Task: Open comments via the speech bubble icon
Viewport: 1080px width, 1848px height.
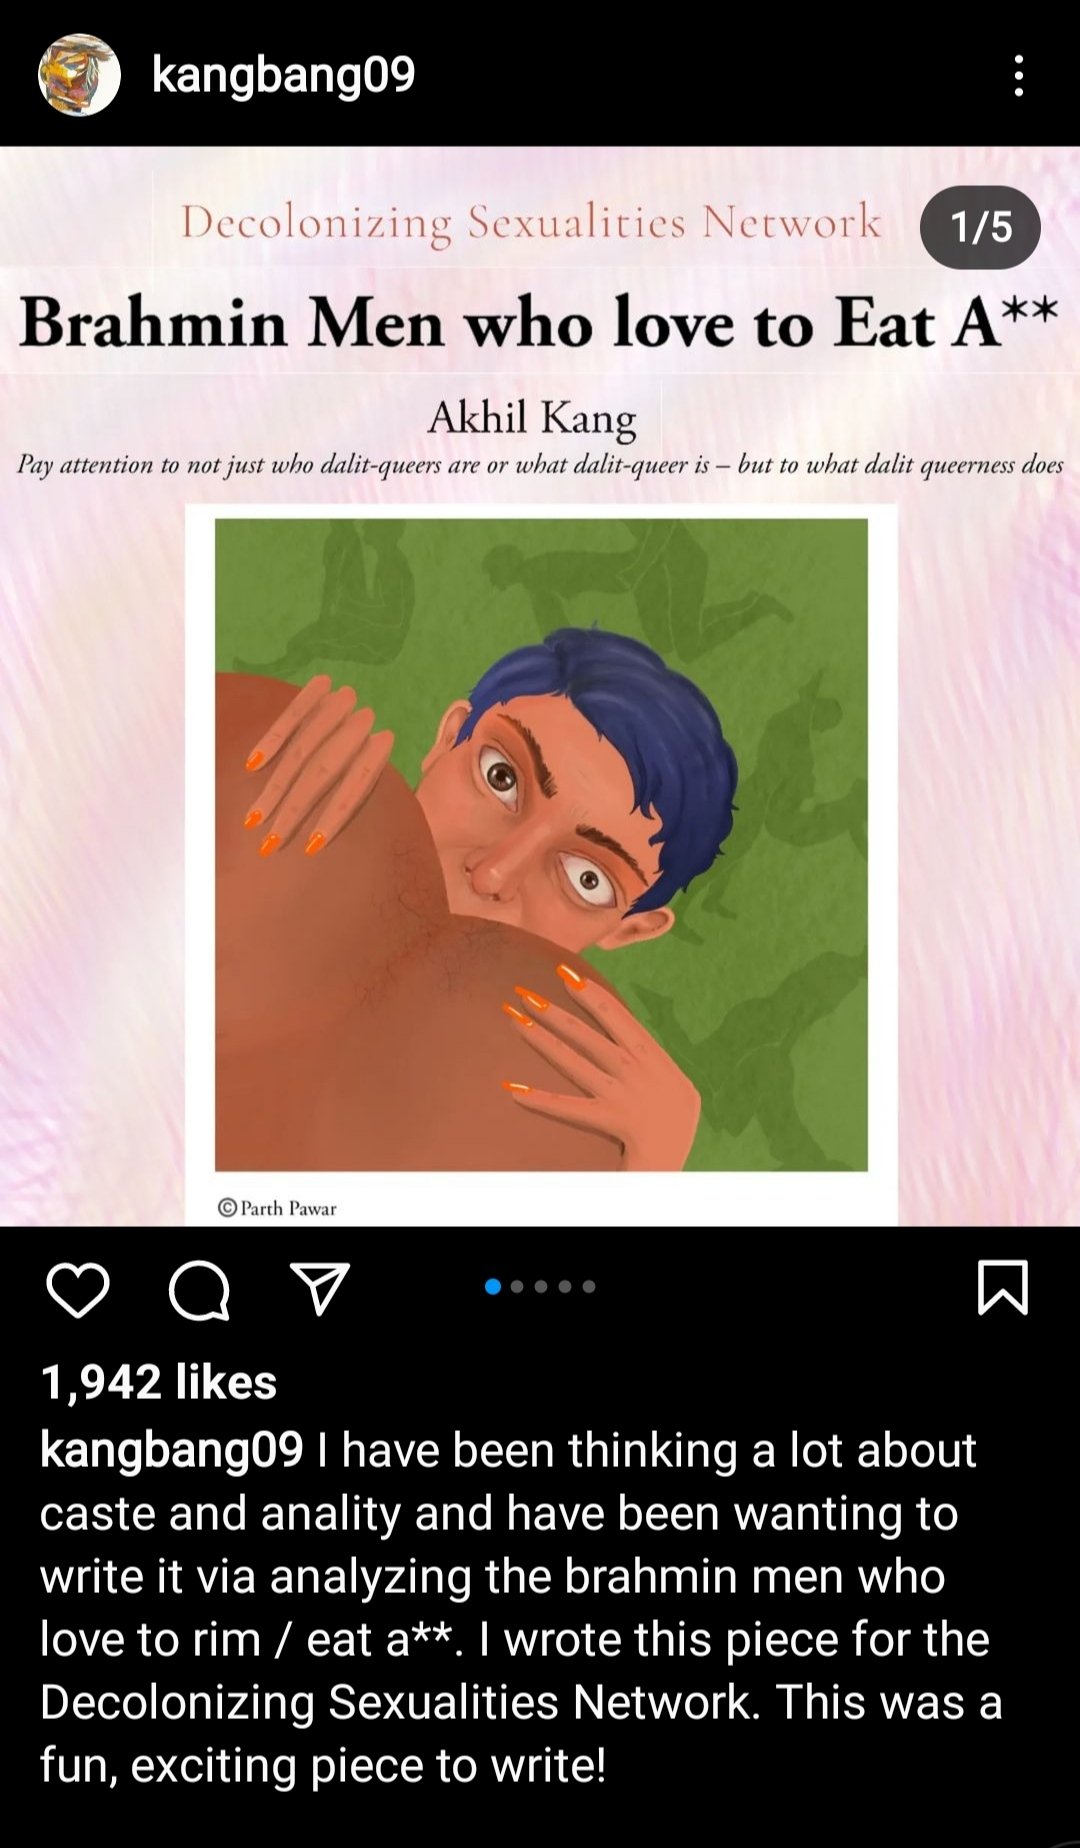Action: coord(200,1290)
